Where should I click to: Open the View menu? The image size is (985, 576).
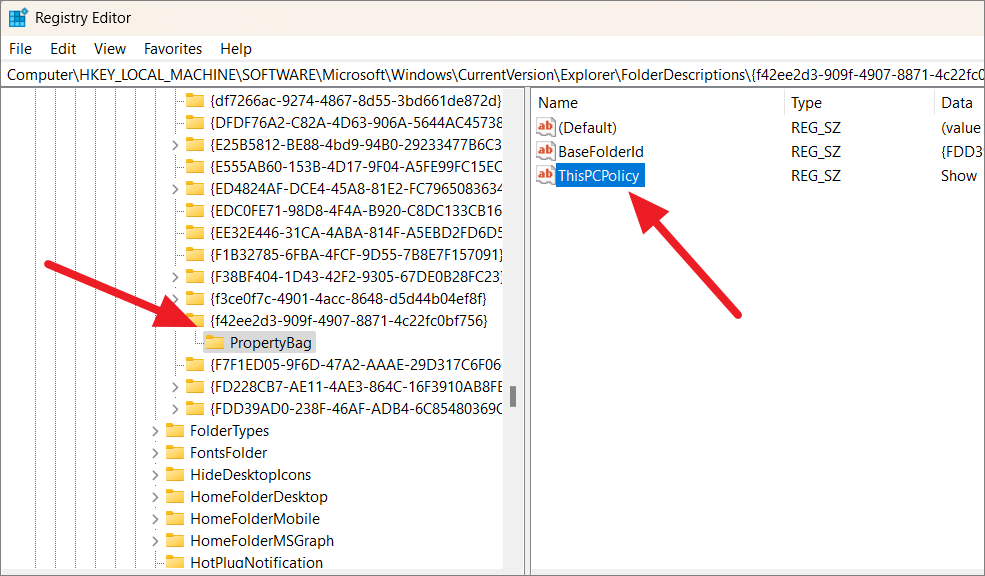point(110,49)
